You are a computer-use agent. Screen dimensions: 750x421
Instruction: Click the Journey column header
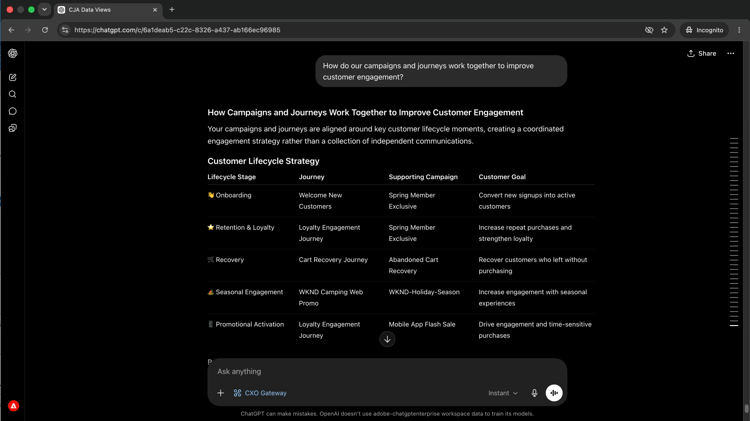click(x=311, y=177)
